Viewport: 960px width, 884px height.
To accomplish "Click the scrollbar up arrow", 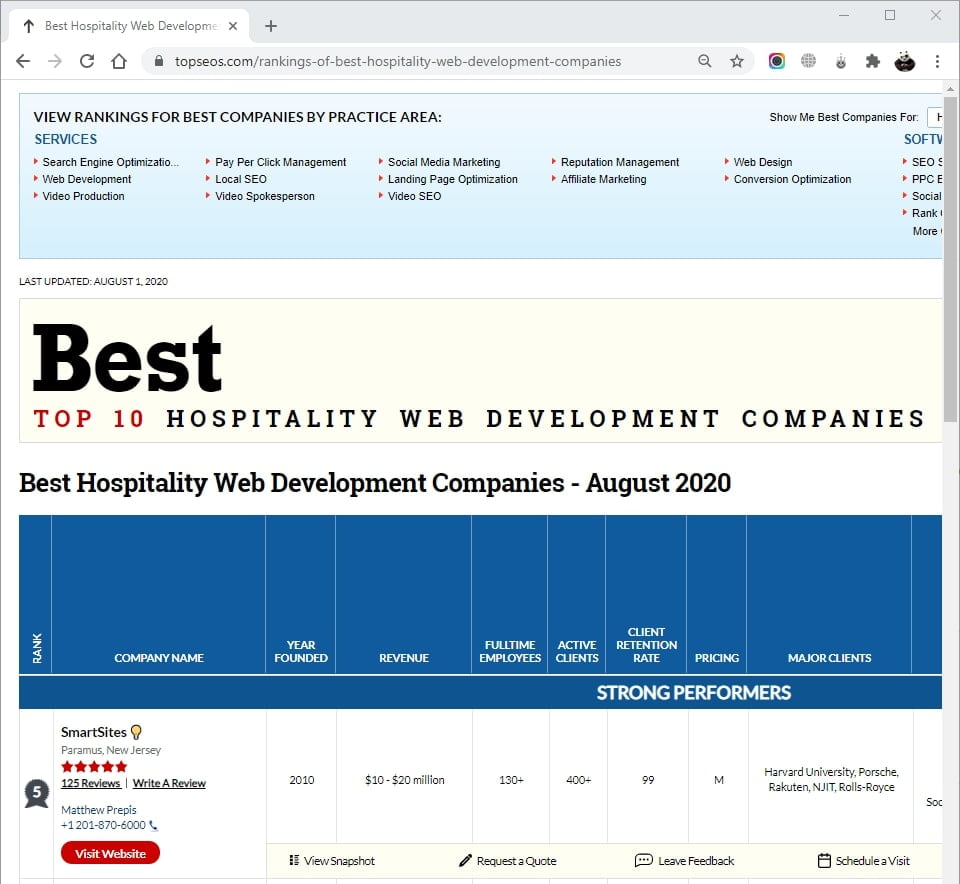I will 950,89.
